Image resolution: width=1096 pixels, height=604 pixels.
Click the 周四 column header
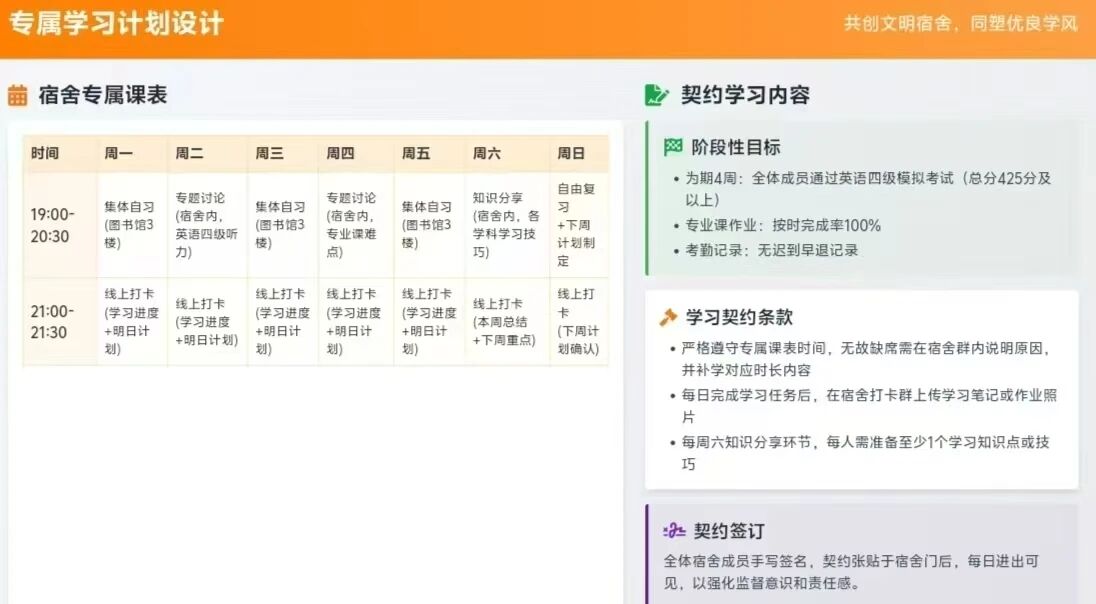[340, 154]
